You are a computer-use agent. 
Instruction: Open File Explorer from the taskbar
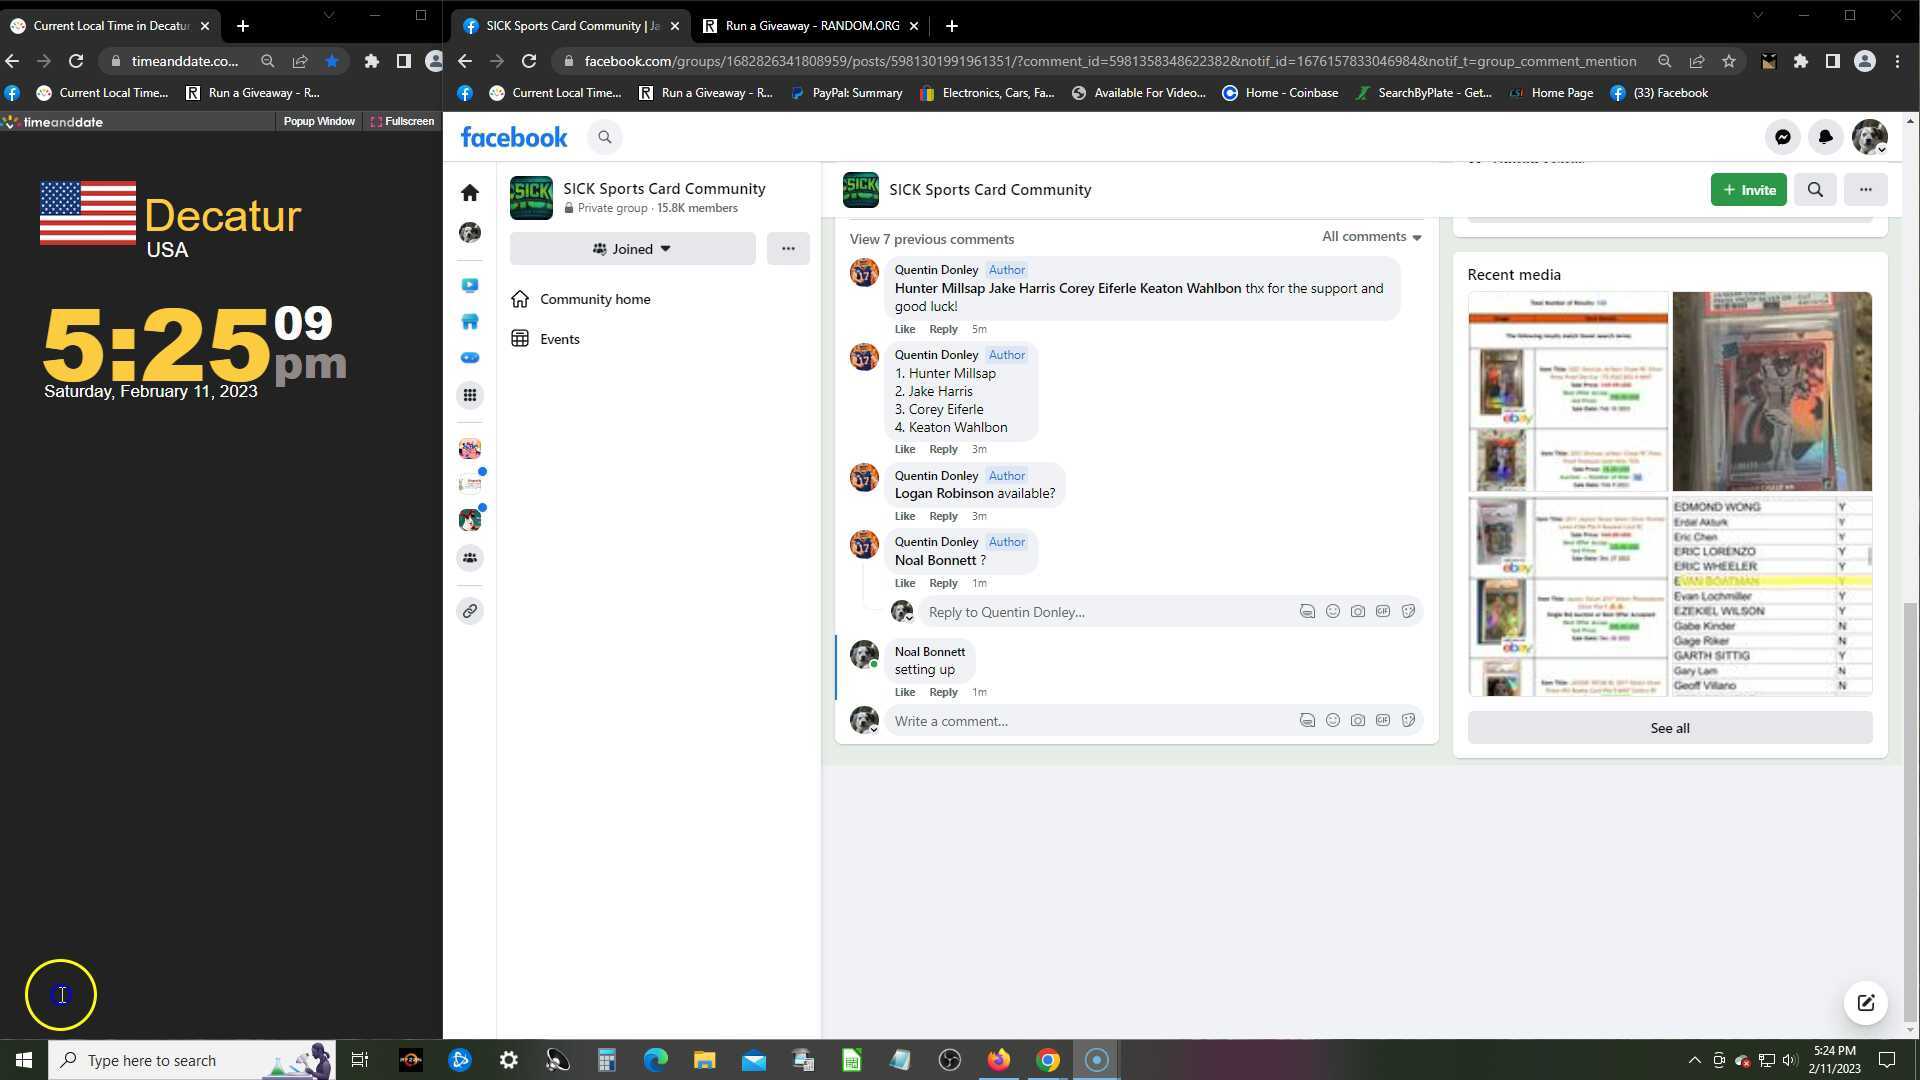(x=704, y=1060)
